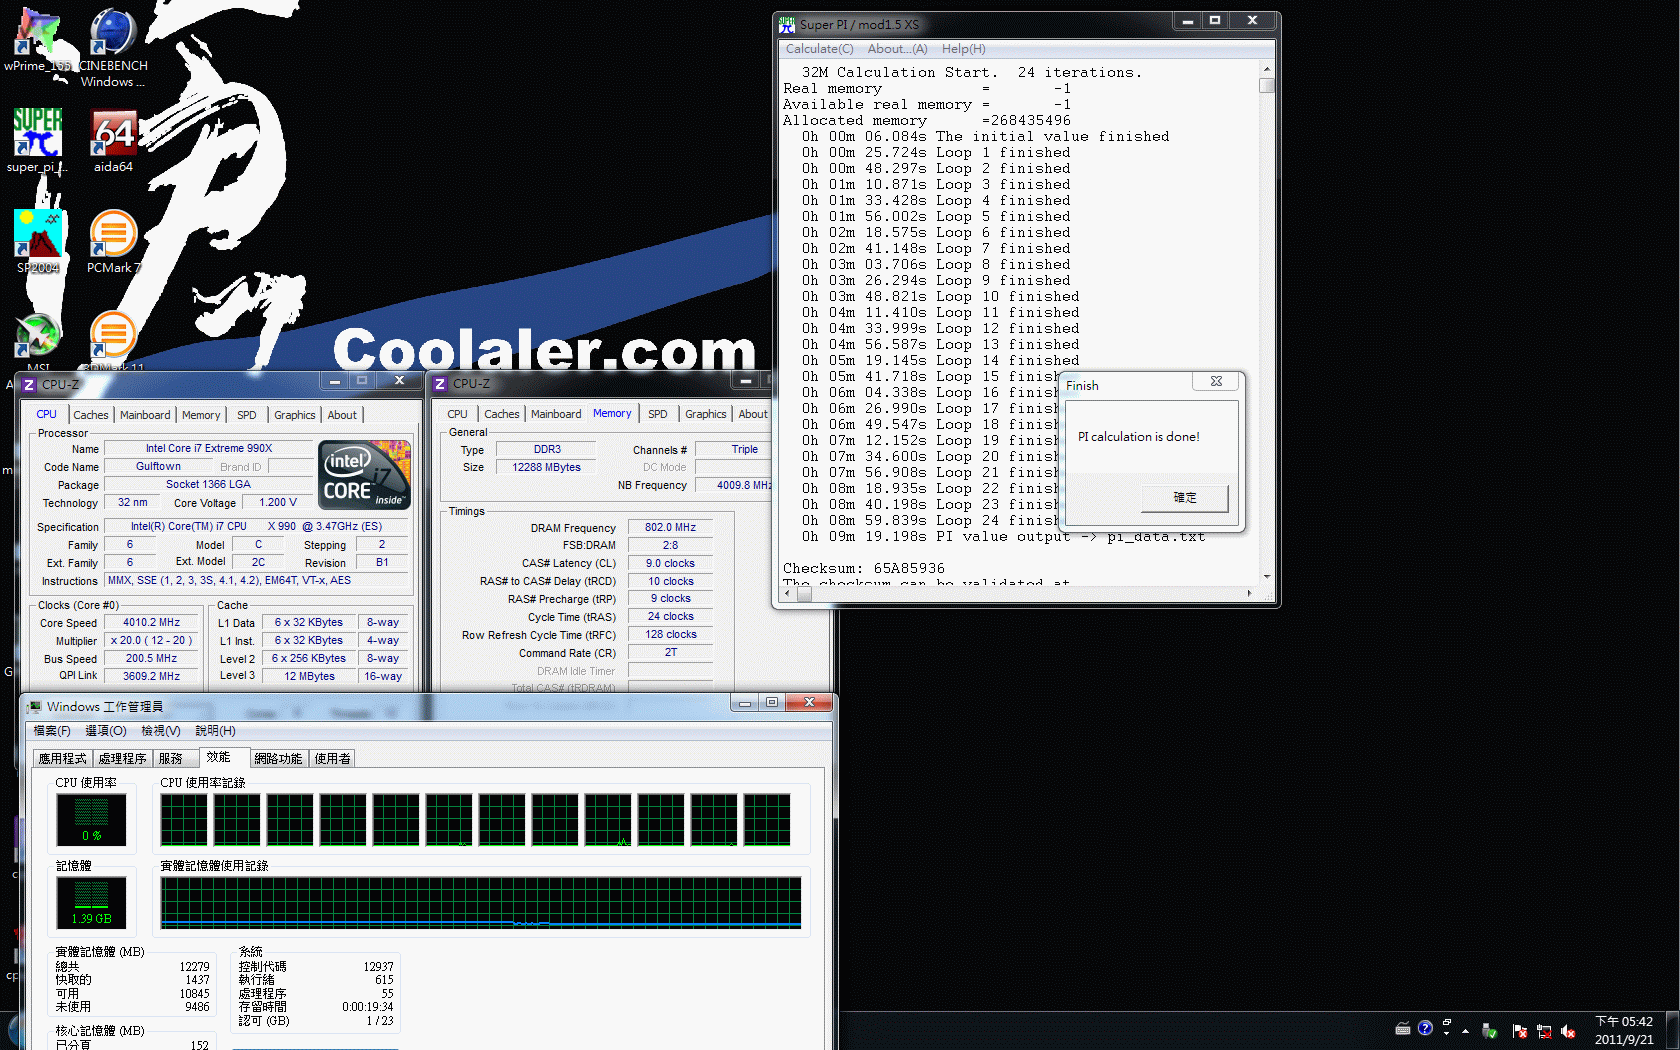This screenshot has width=1680, height=1050.
Task: Click Super PI vertical scrollbar up arrow
Action: (1267, 69)
